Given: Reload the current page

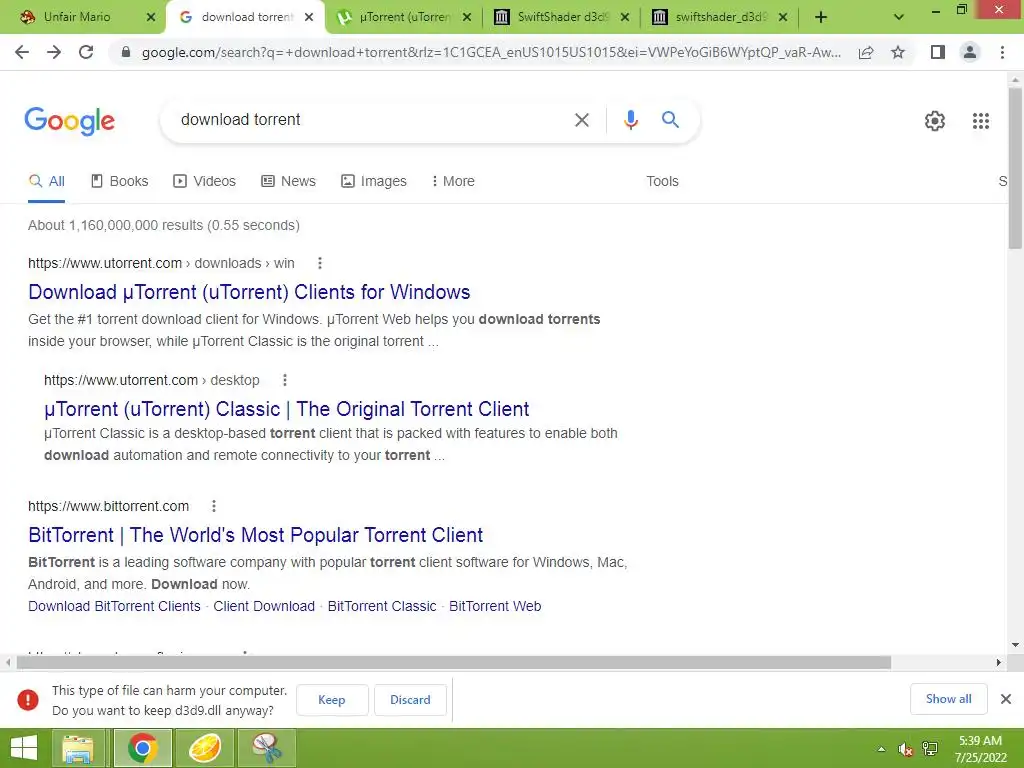Looking at the screenshot, I should point(86,52).
